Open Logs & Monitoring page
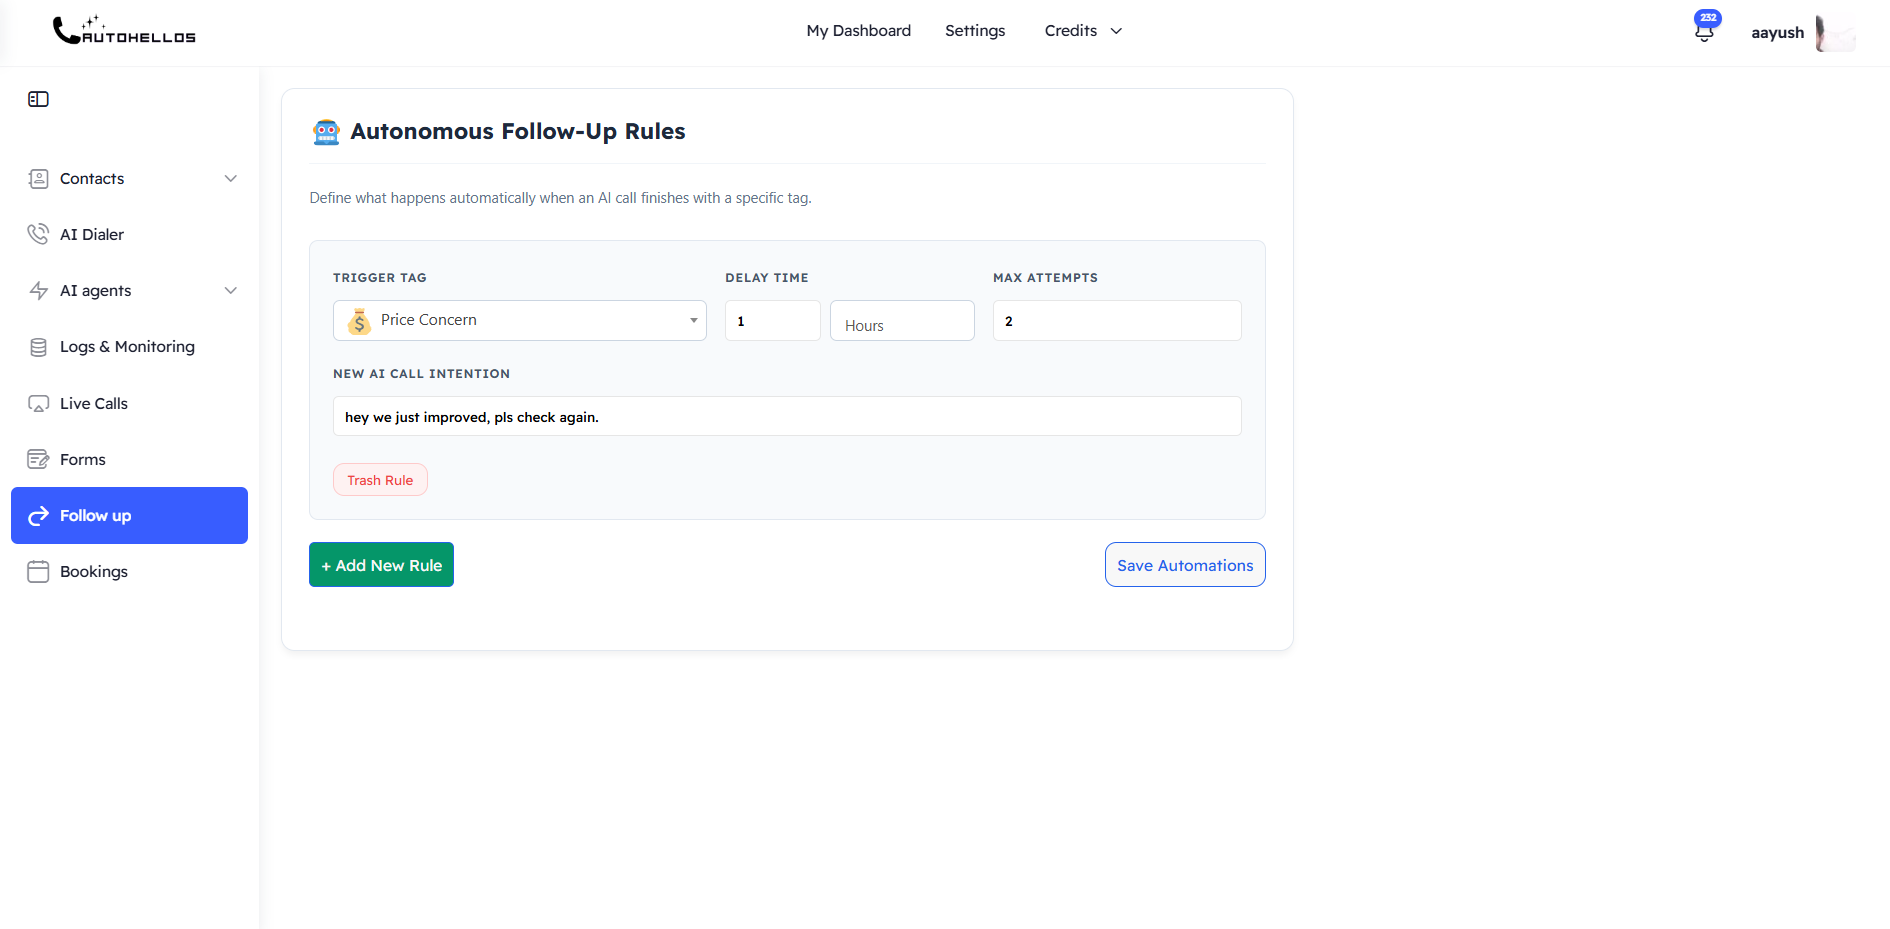This screenshot has width=1890, height=929. pos(129,347)
